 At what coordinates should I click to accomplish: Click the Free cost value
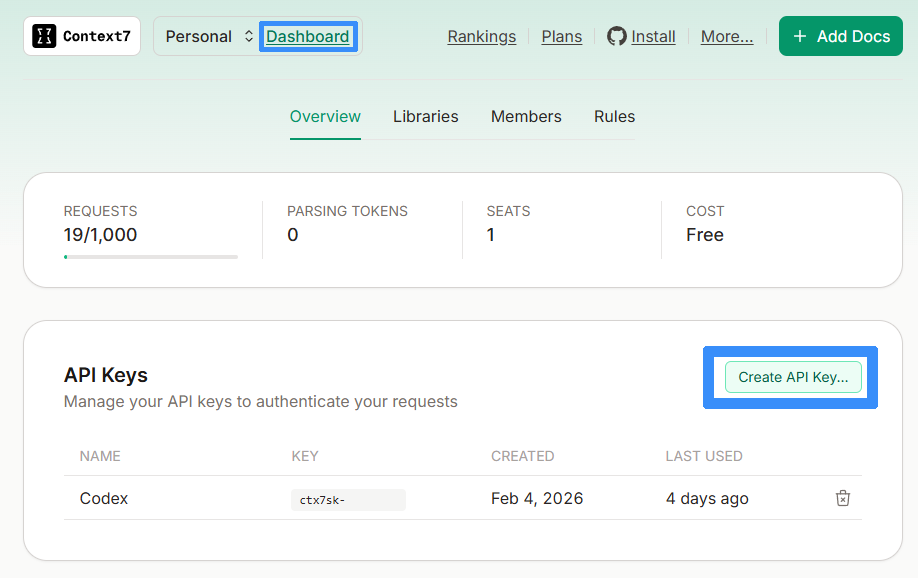point(704,235)
